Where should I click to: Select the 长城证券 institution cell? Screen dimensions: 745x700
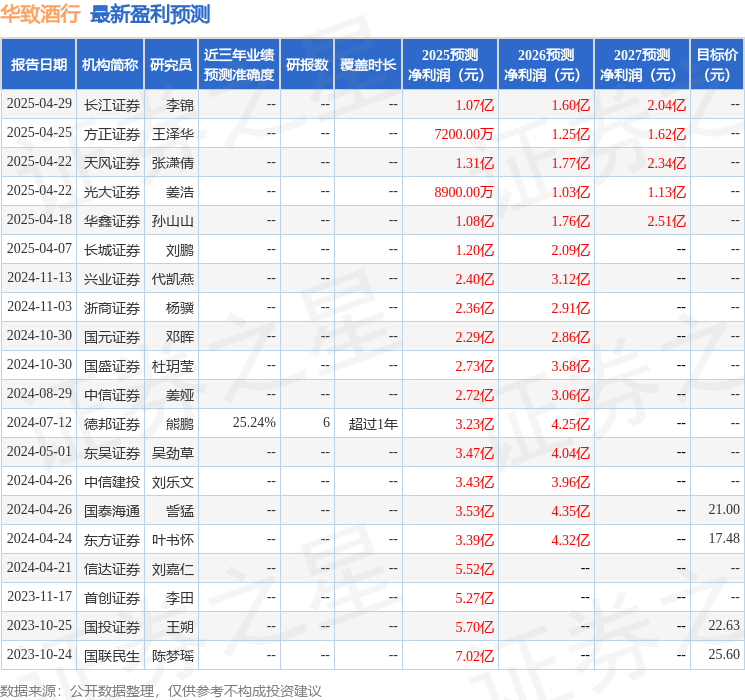[112, 250]
